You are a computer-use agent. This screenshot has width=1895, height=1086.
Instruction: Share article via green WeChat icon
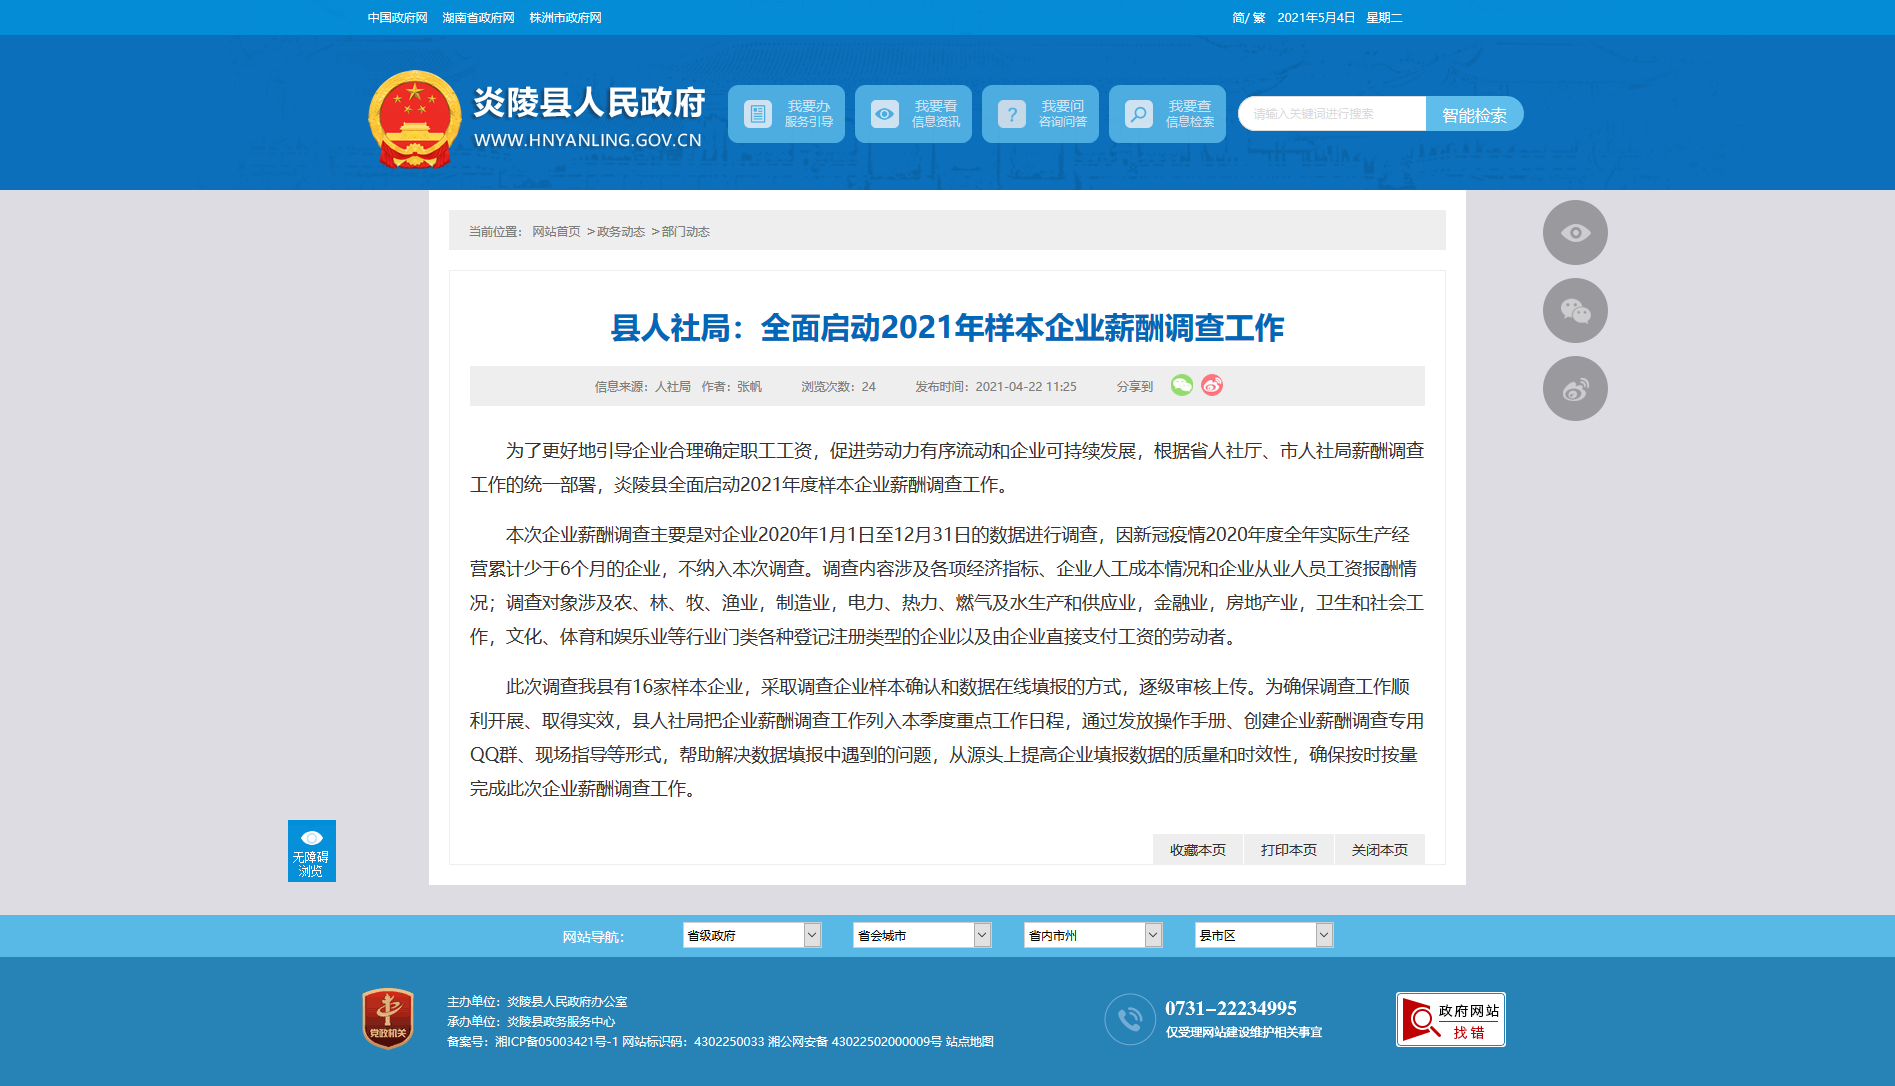(1182, 386)
